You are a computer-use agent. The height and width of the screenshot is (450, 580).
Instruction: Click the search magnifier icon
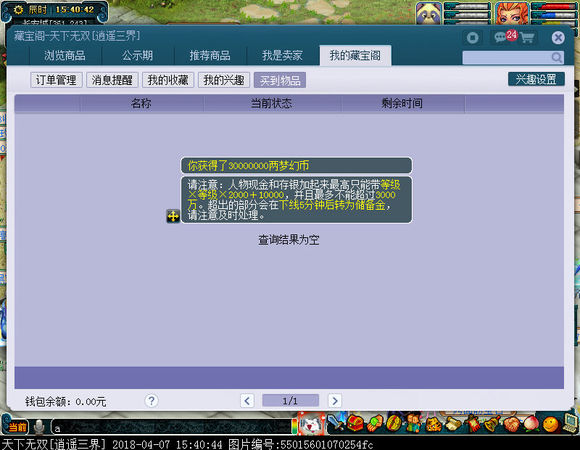pyautogui.click(x=557, y=57)
